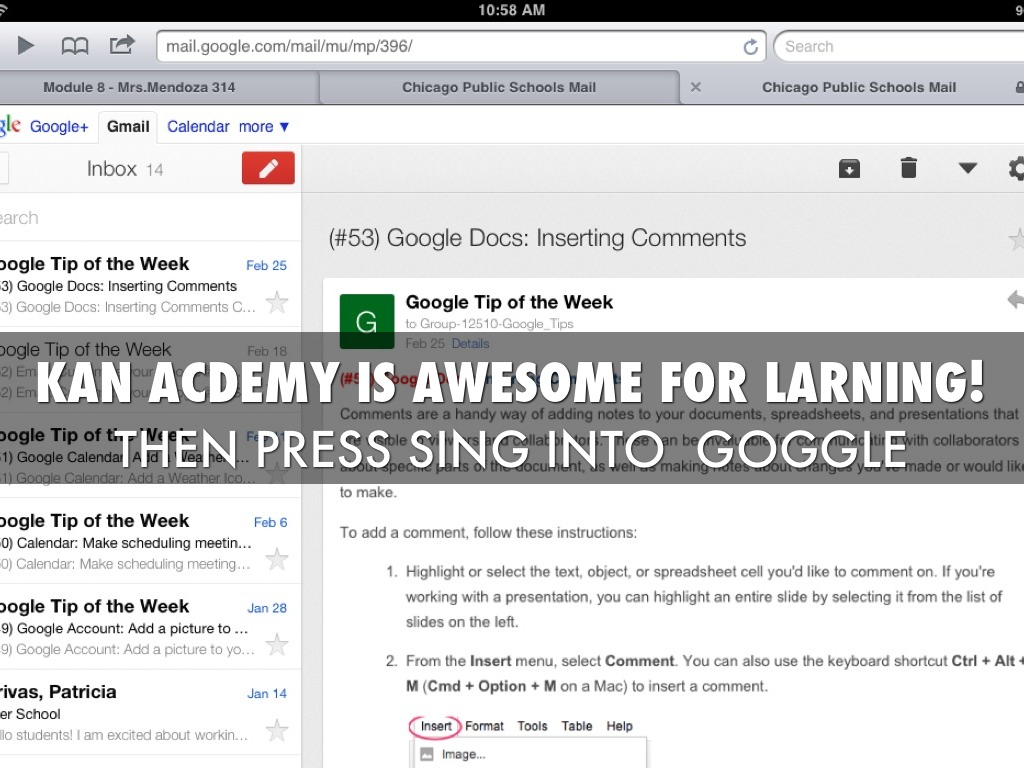Screen dimensions: 1024x768
Task: Open the Calendar tab in Google bar
Action: click(198, 127)
